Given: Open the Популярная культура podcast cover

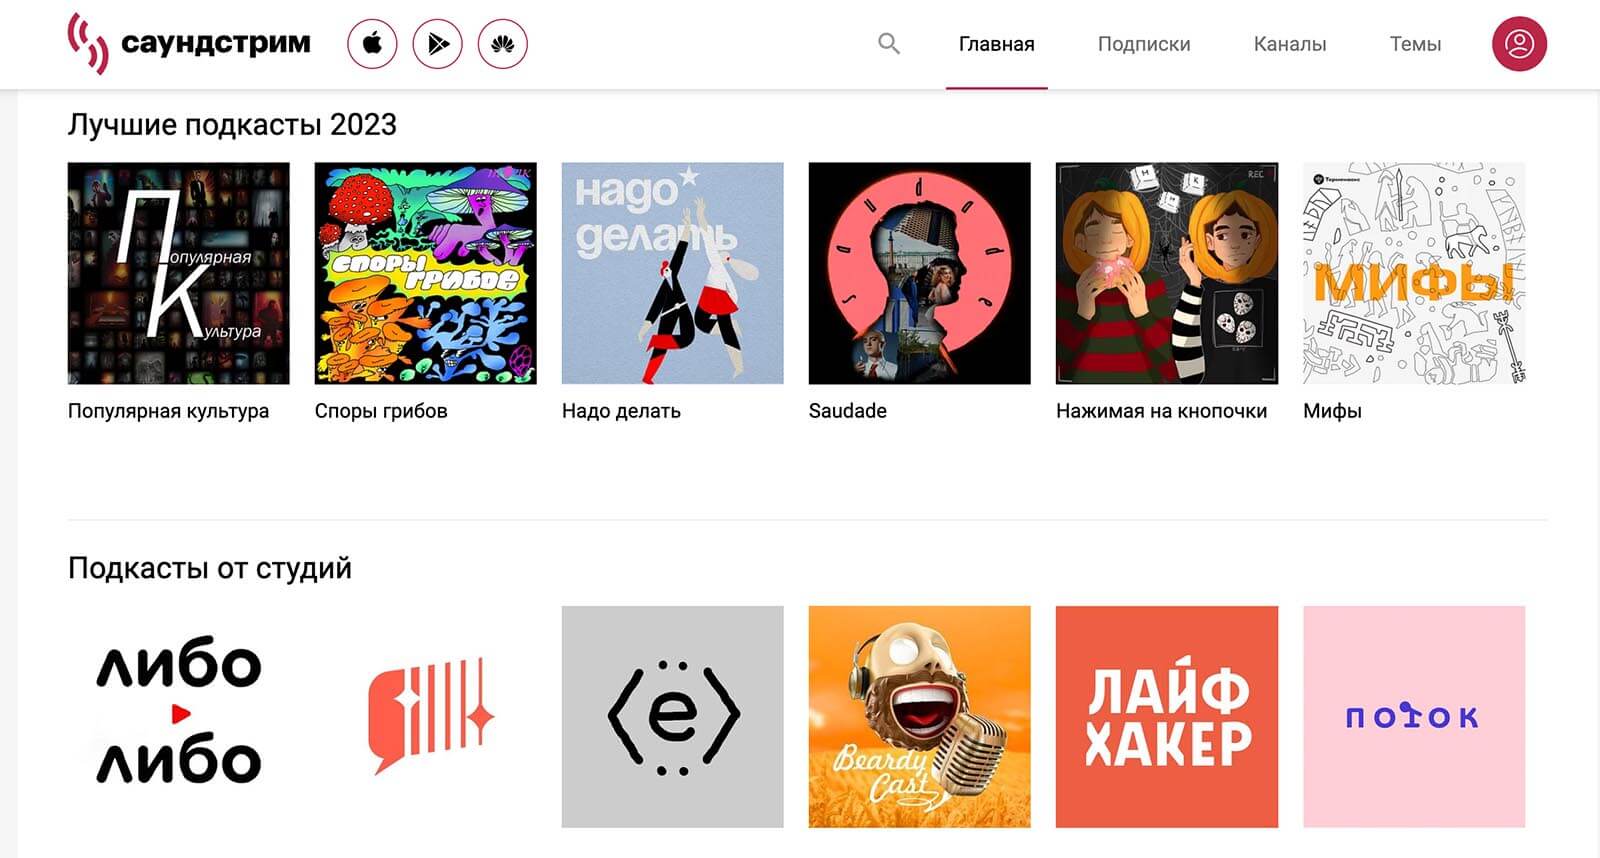Looking at the screenshot, I should point(179,273).
